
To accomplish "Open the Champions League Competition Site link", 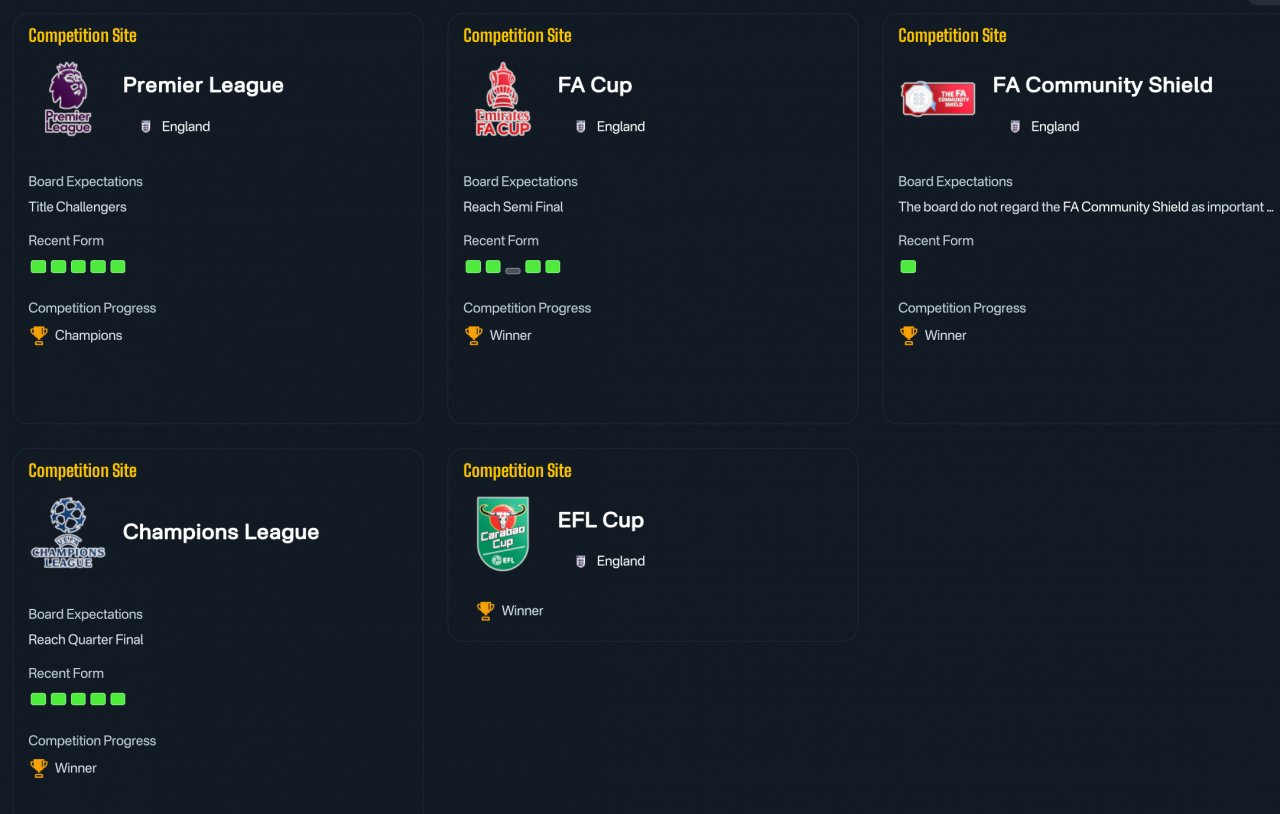I will point(82,470).
